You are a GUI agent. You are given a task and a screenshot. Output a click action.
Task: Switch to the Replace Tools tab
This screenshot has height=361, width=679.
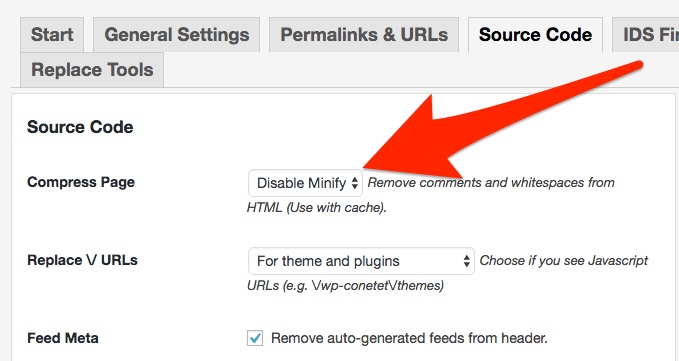[x=92, y=70]
